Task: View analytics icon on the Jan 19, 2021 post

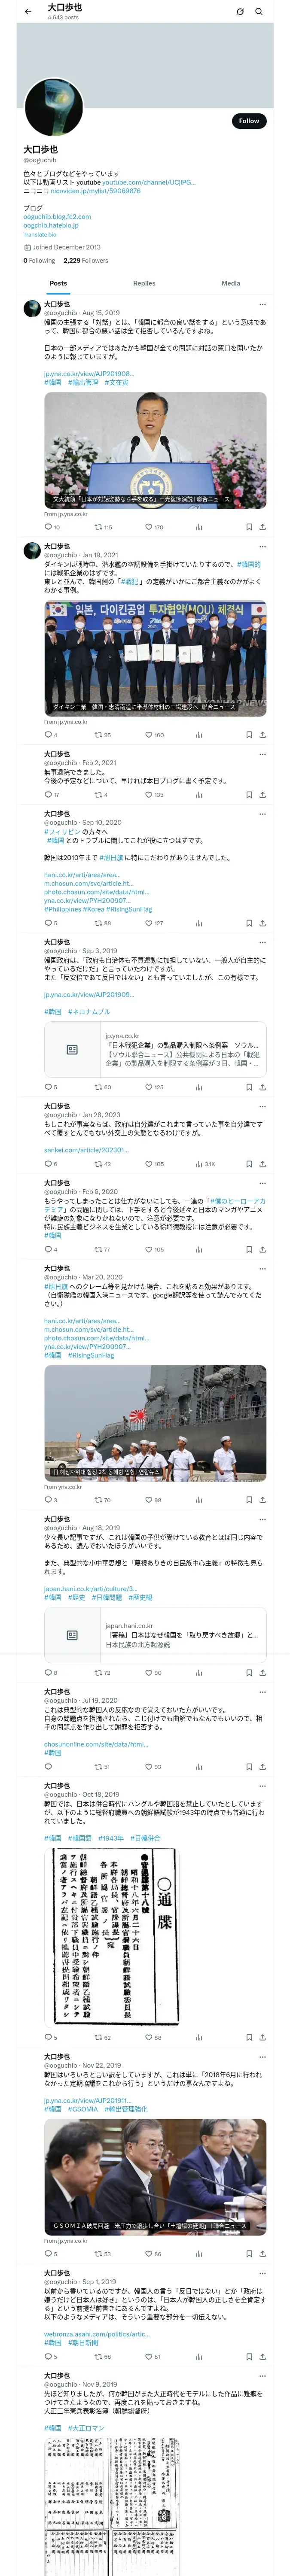Action: click(199, 735)
